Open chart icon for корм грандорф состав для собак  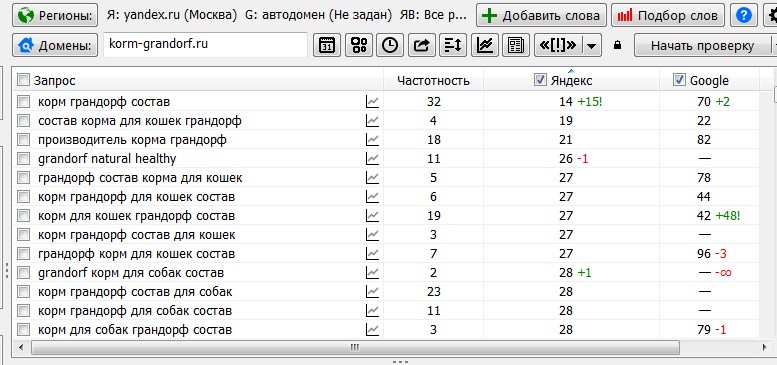[x=372, y=292]
